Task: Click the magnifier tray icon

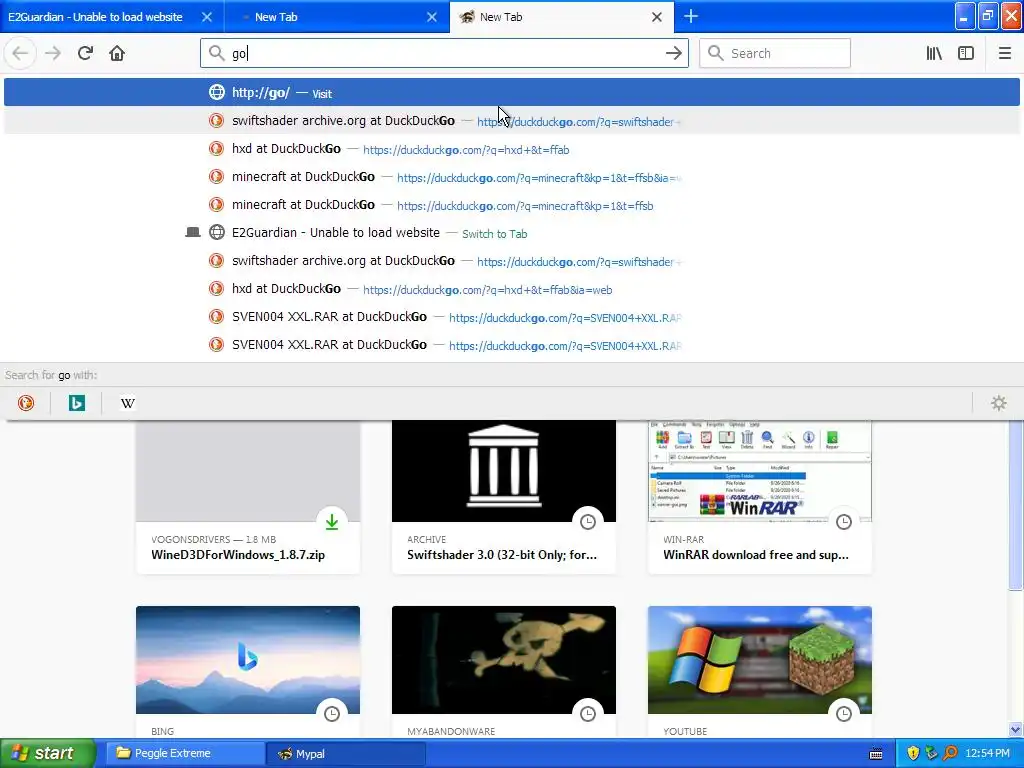Action: 950,754
